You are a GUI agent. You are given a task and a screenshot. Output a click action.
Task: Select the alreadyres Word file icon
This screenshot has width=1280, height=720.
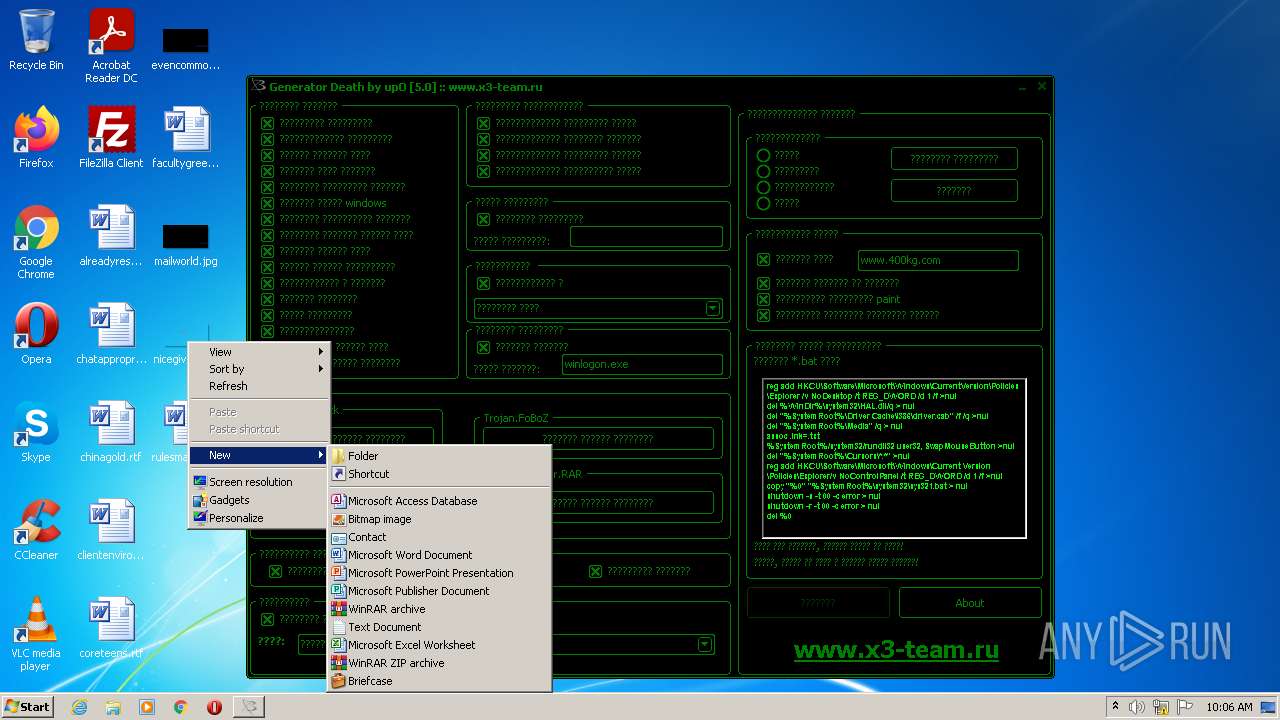click(x=111, y=236)
